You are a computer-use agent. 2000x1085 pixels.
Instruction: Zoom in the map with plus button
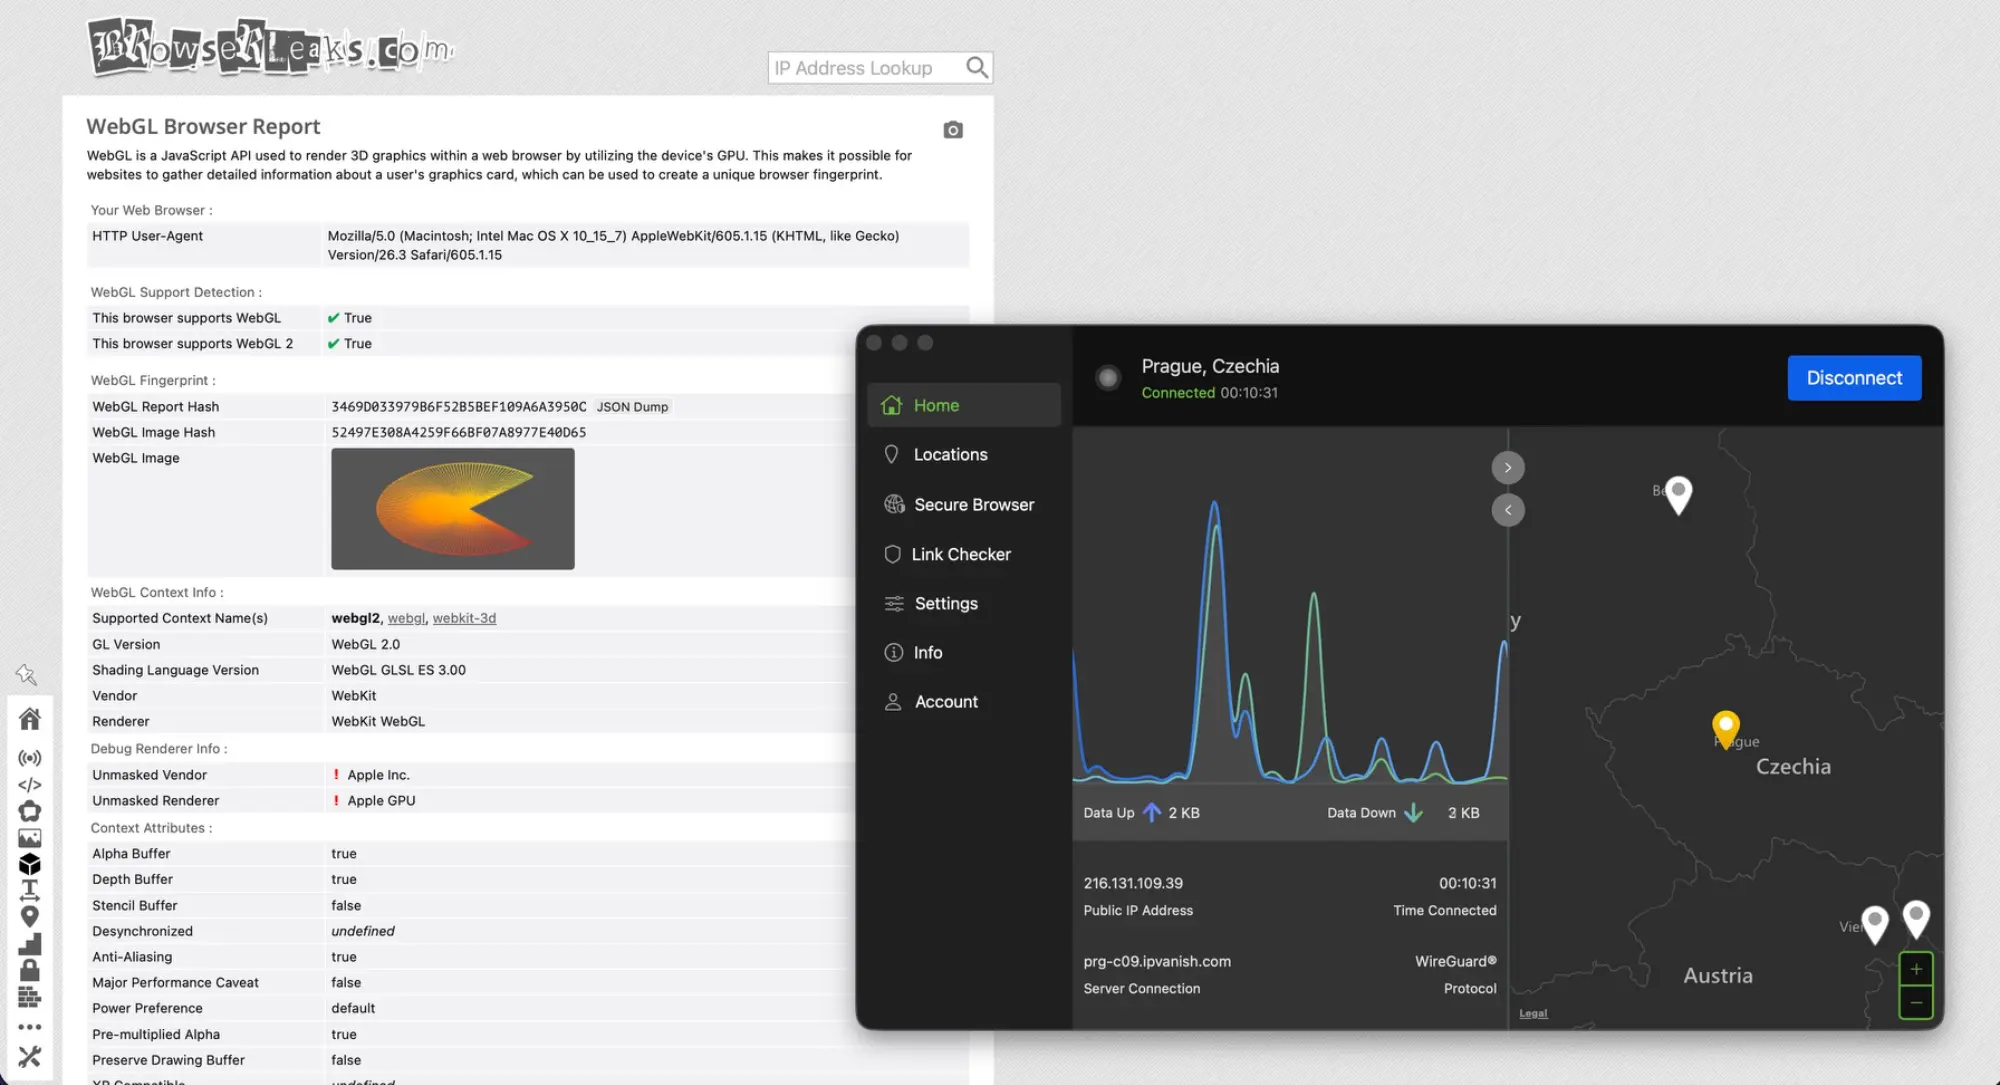[x=1915, y=968]
